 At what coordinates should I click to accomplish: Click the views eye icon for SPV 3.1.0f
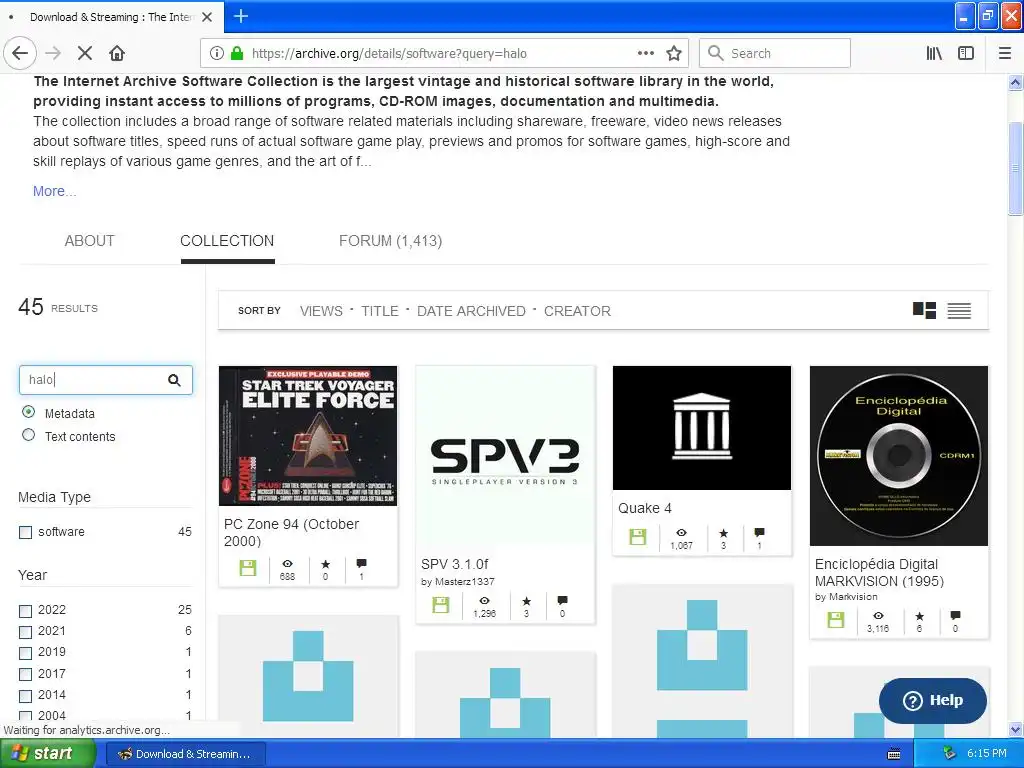click(484, 601)
